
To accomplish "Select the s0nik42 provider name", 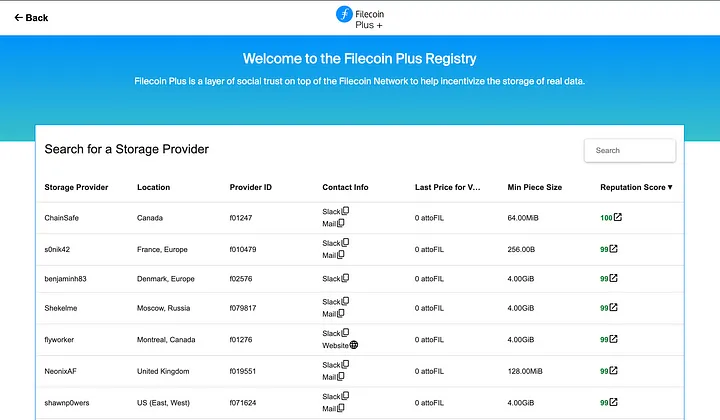I will 57,250.
